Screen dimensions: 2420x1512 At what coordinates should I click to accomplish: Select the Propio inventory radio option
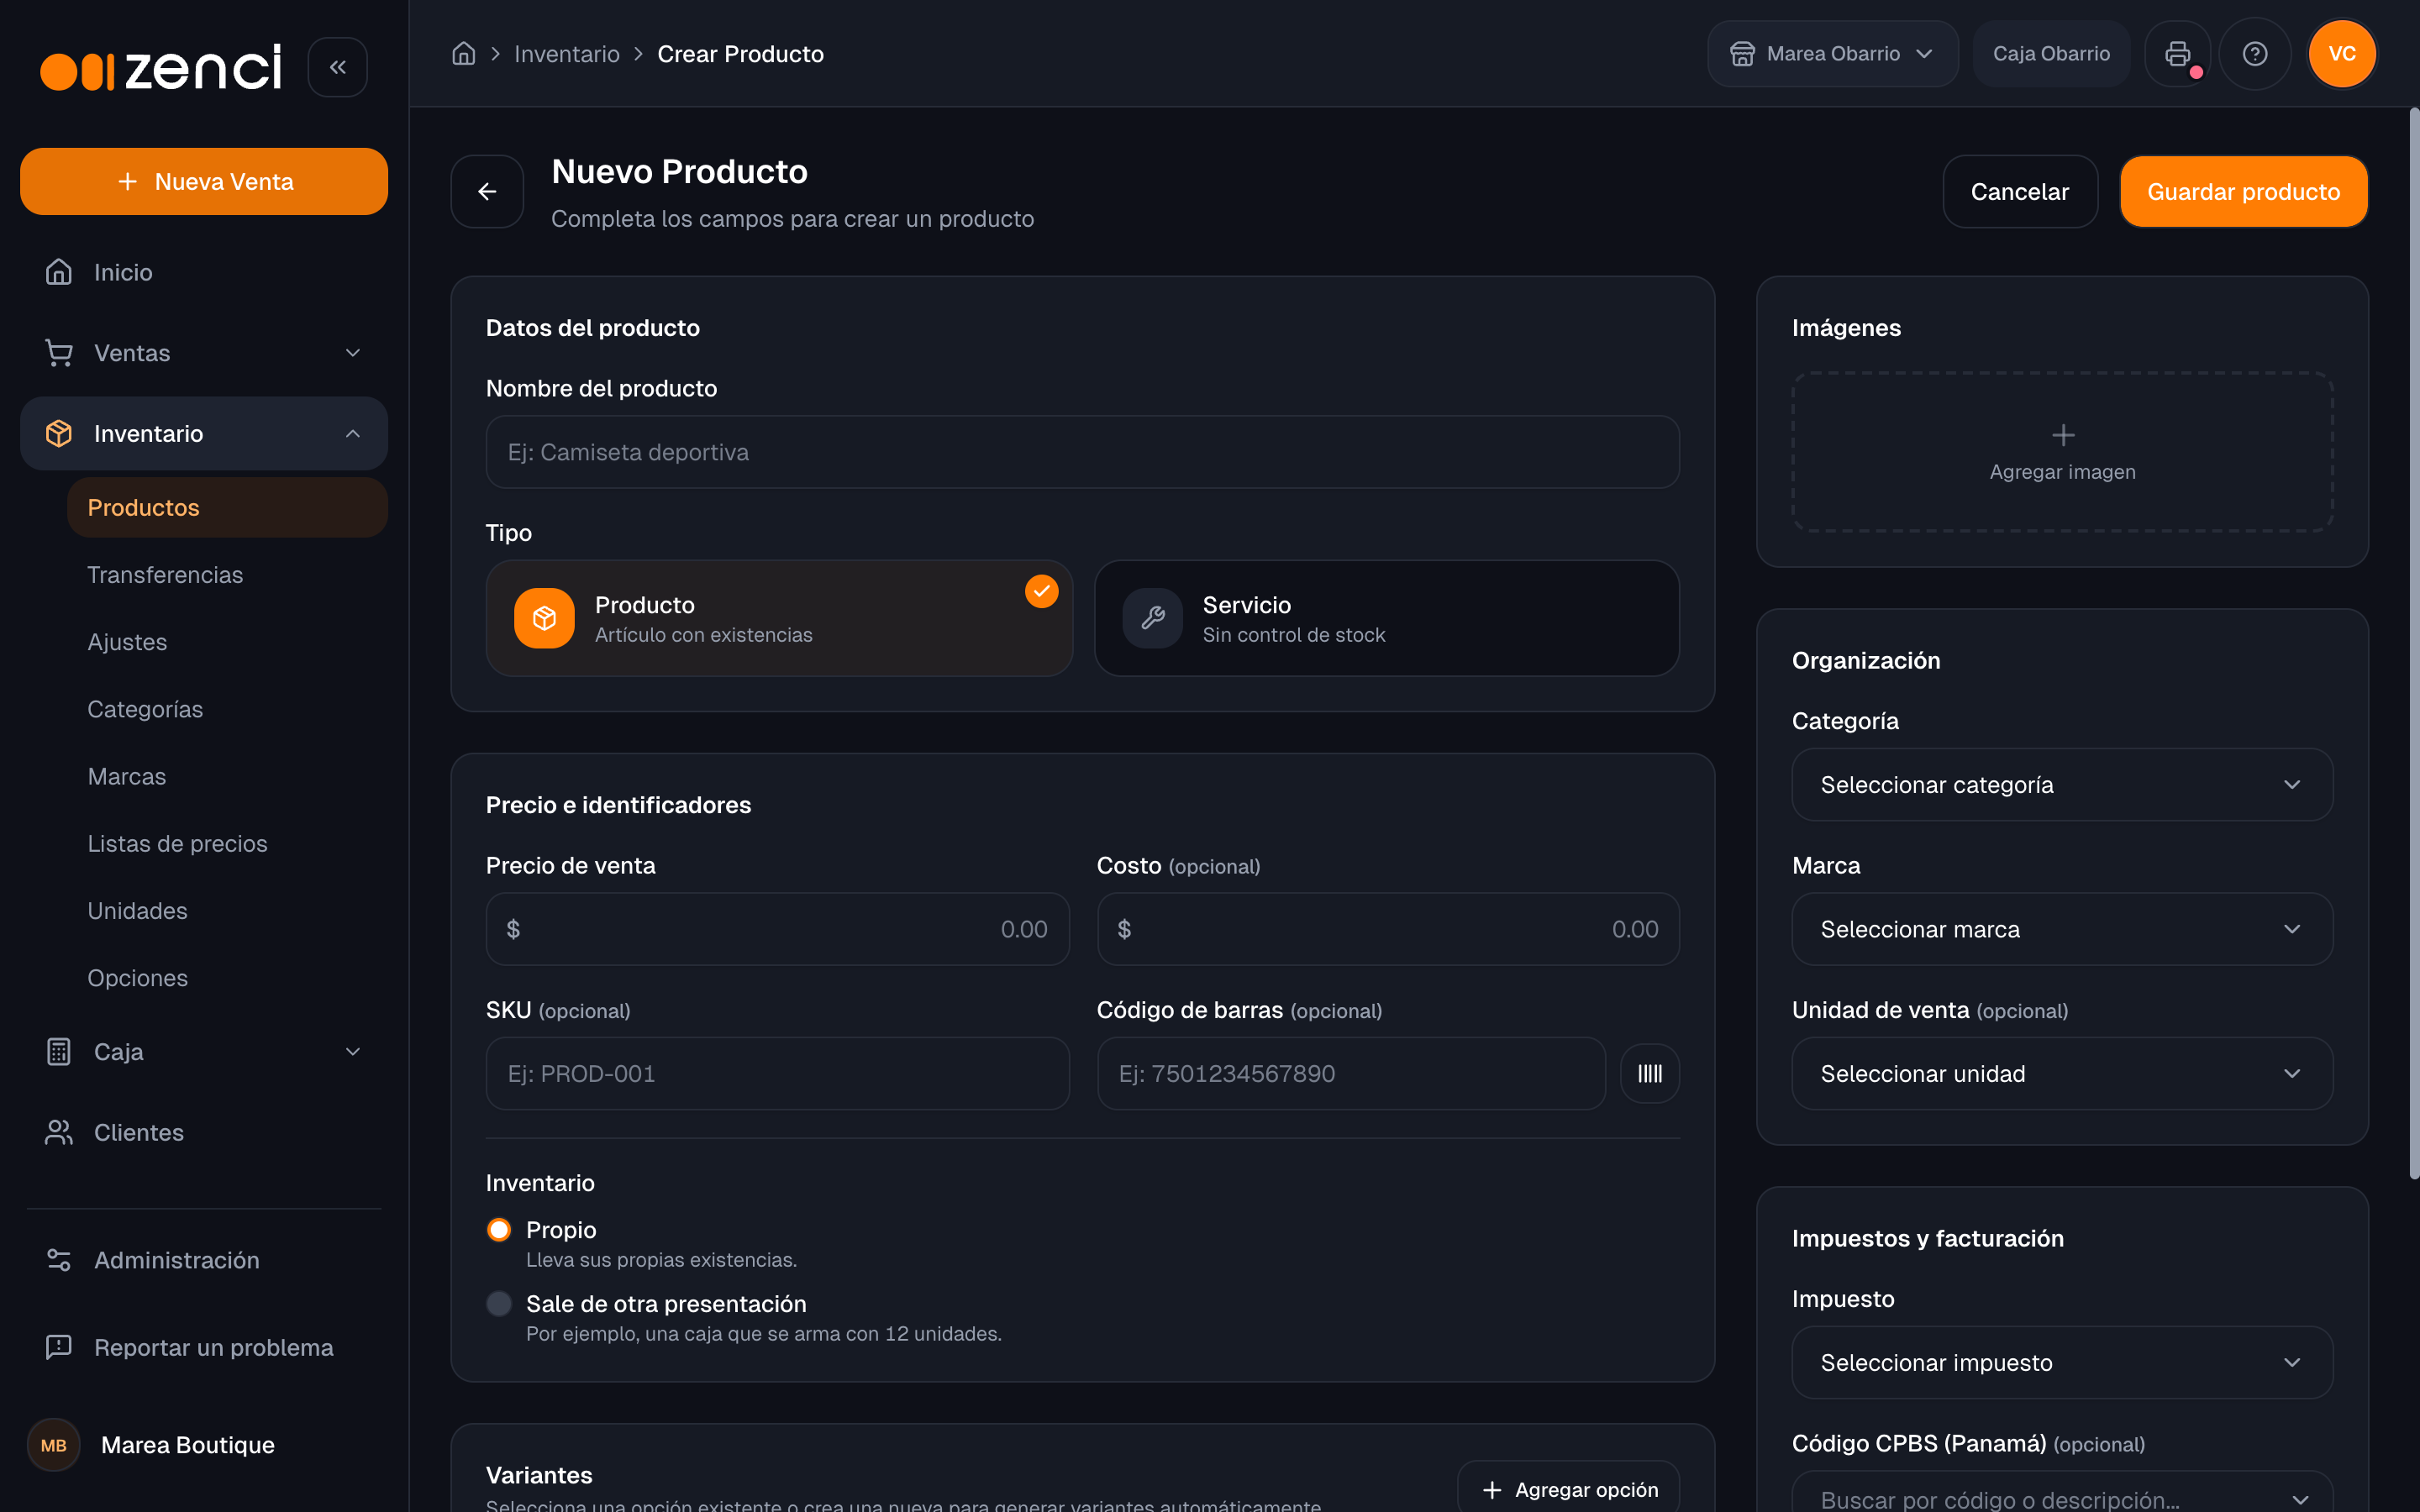tap(499, 1230)
